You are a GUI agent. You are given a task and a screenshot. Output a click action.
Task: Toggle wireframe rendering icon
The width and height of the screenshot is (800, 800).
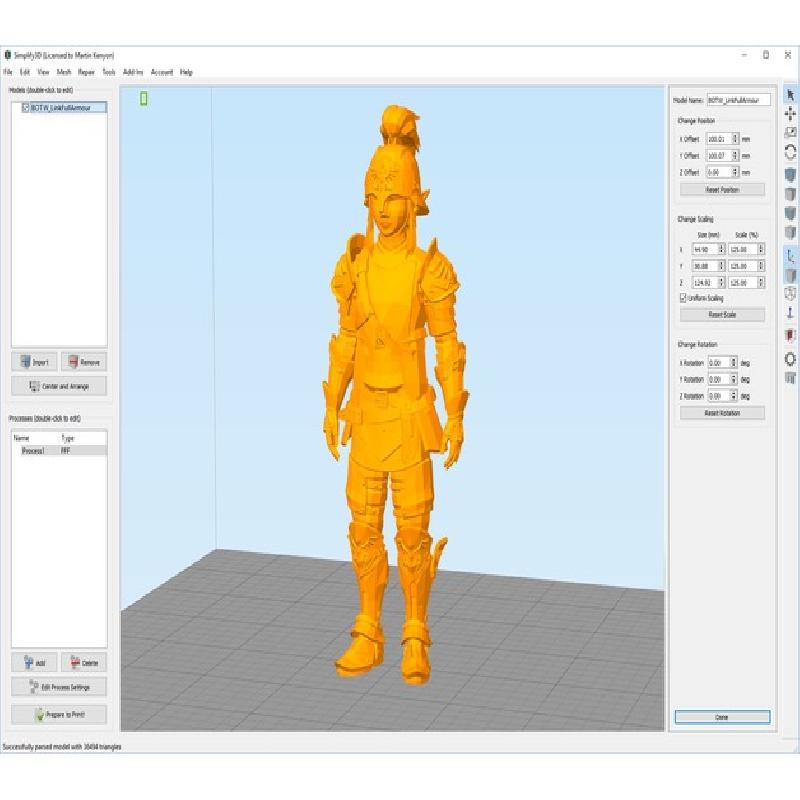coord(790,294)
